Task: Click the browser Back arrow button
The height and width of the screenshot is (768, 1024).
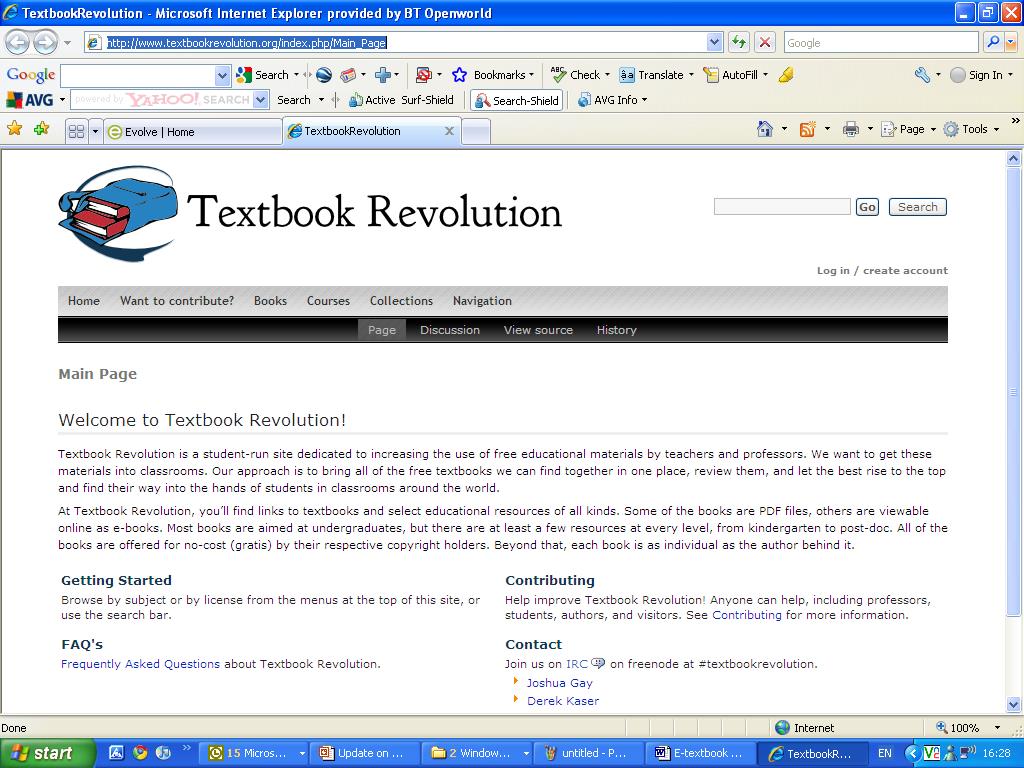Action: pos(18,43)
